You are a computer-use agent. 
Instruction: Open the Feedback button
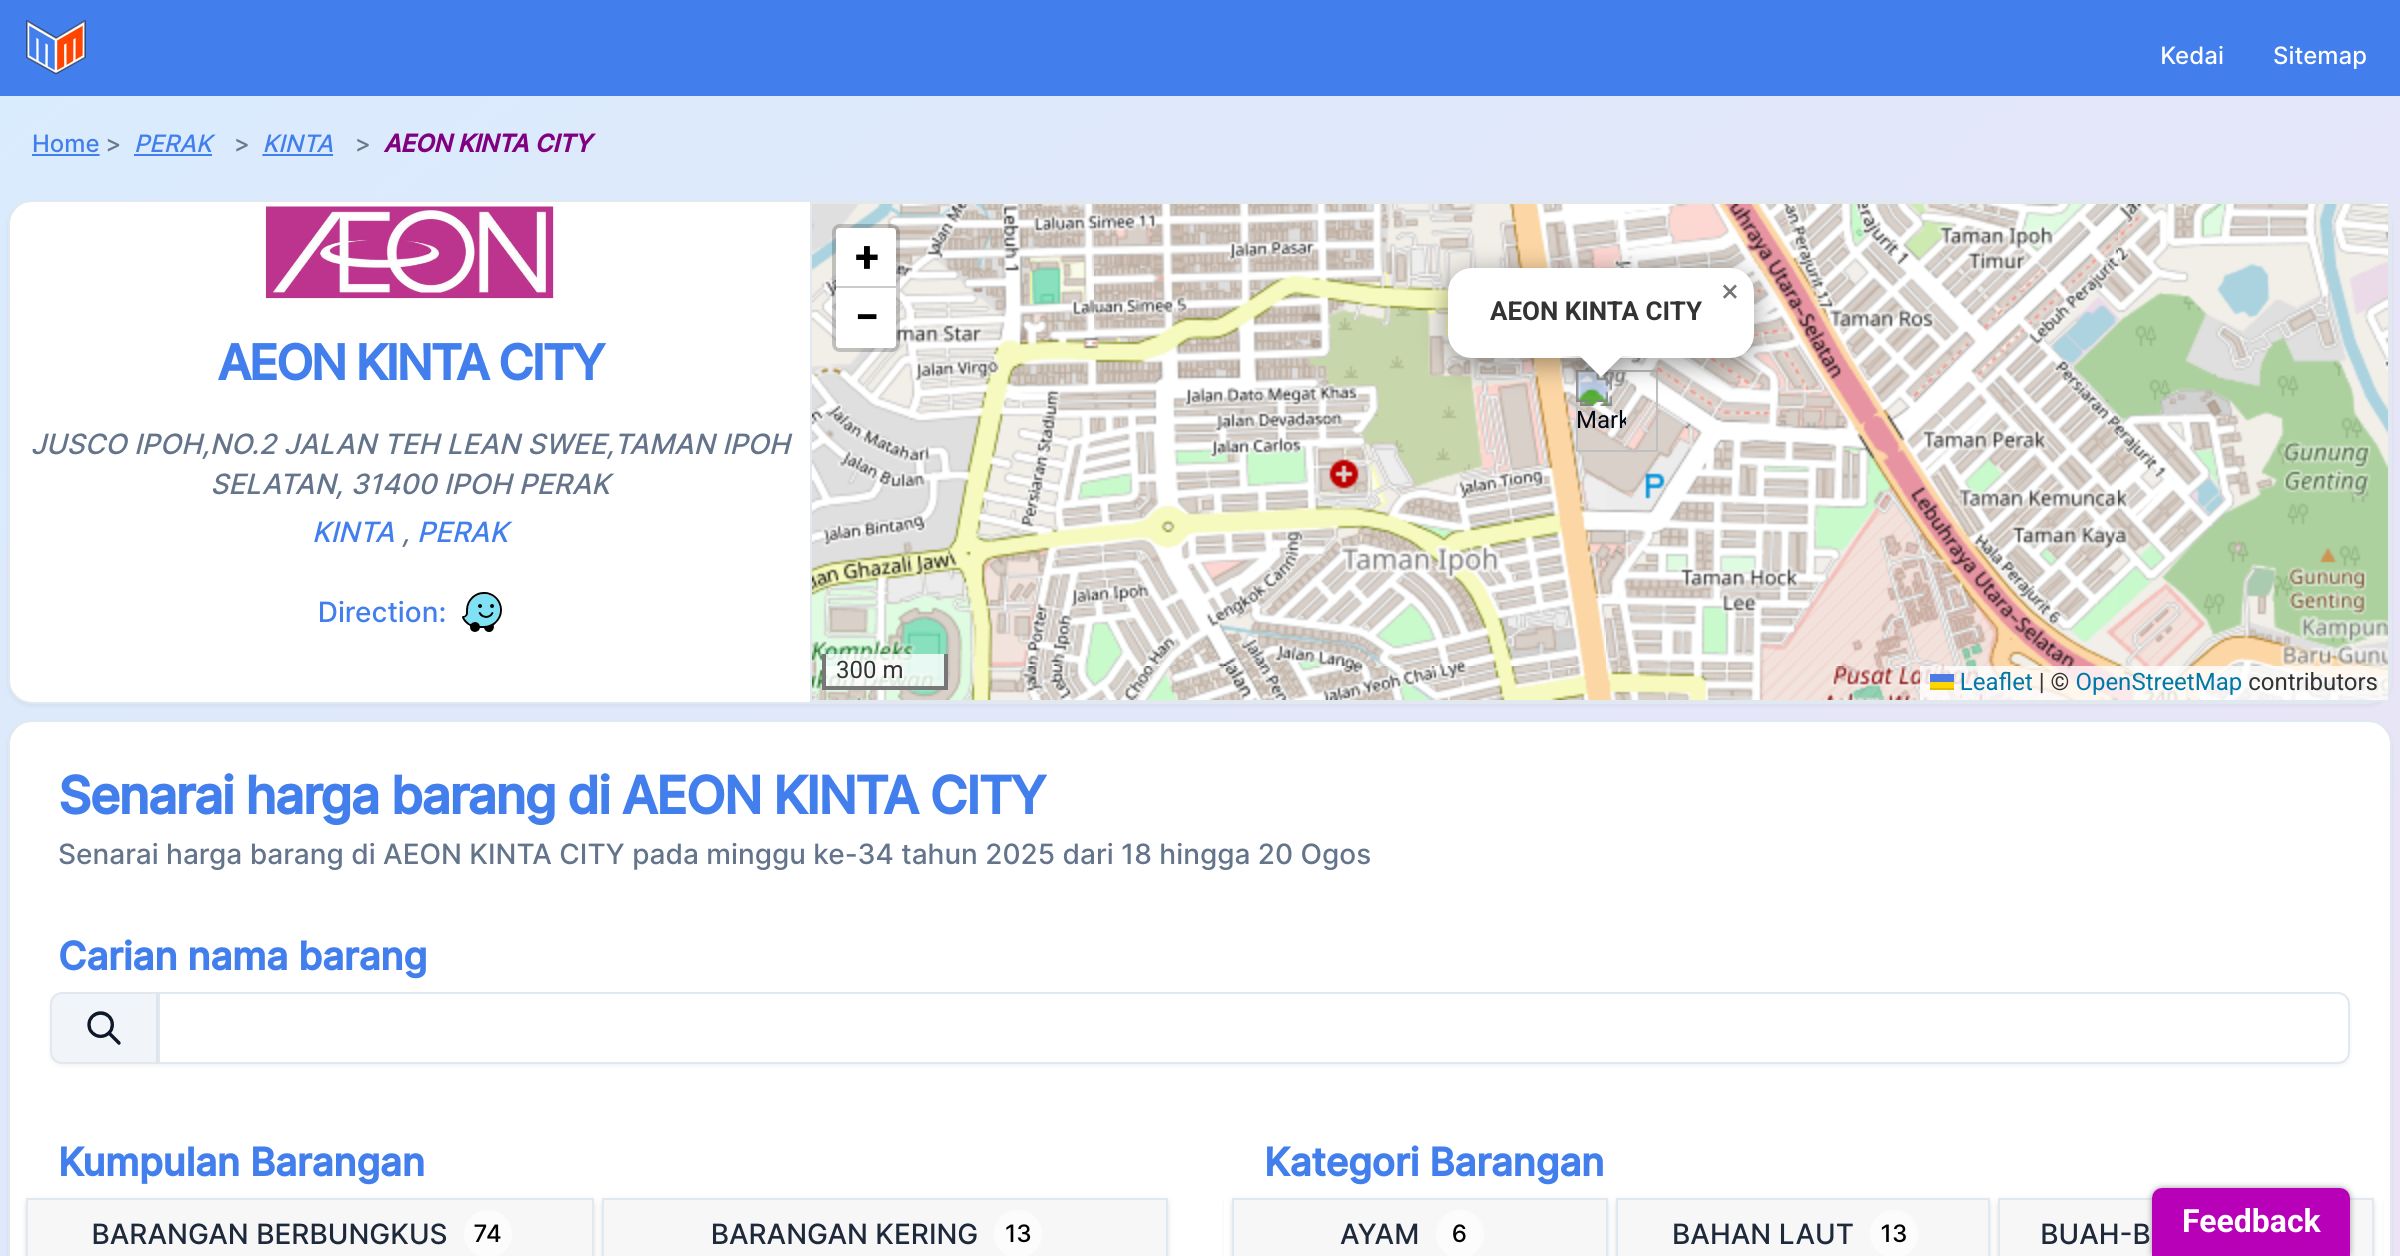(2250, 1221)
